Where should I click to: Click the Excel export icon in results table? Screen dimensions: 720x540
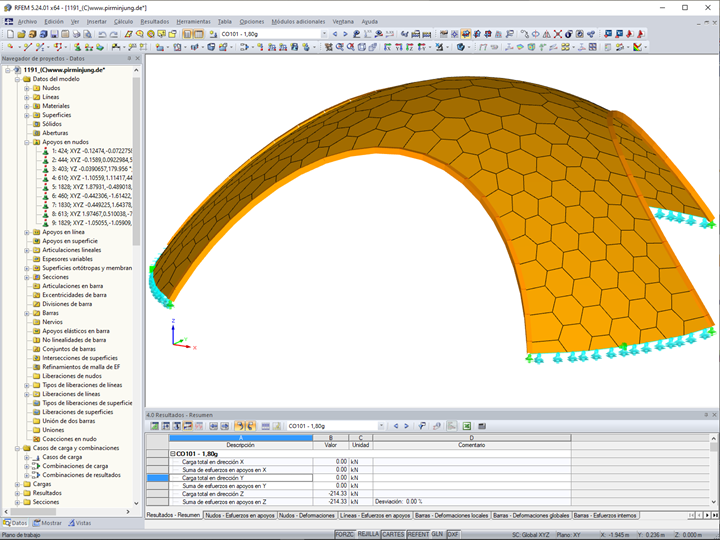467,426
